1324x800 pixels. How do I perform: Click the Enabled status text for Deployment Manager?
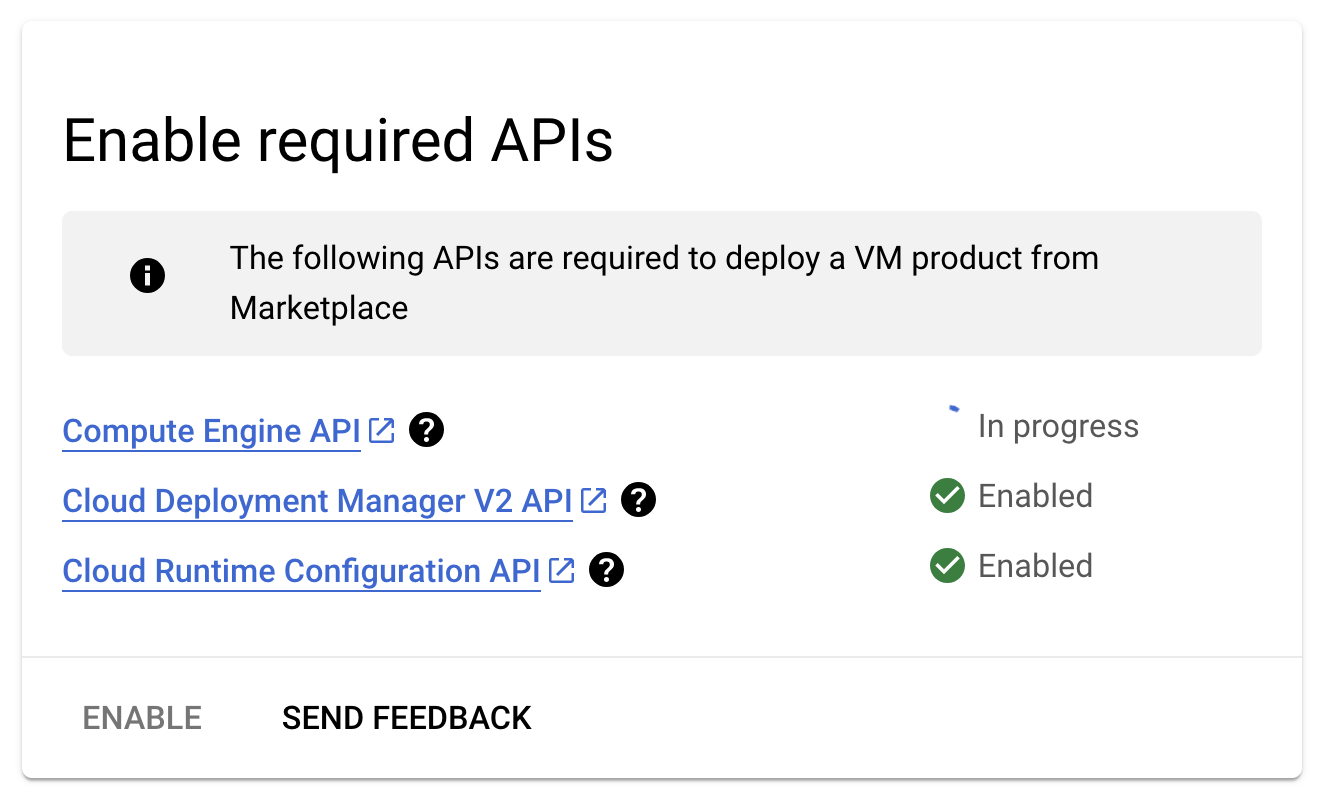tap(1035, 496)
